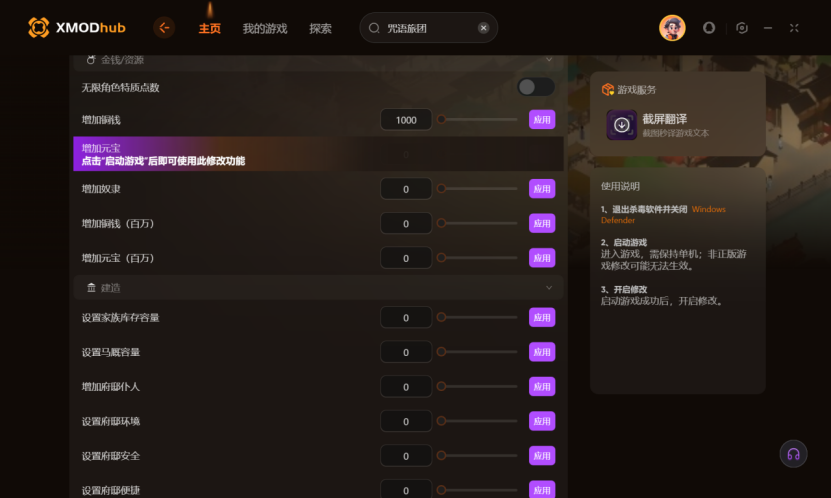This screenshot has width=831, height=498.
Task: Clear the search box with the X icon
Action: [483, 28]
